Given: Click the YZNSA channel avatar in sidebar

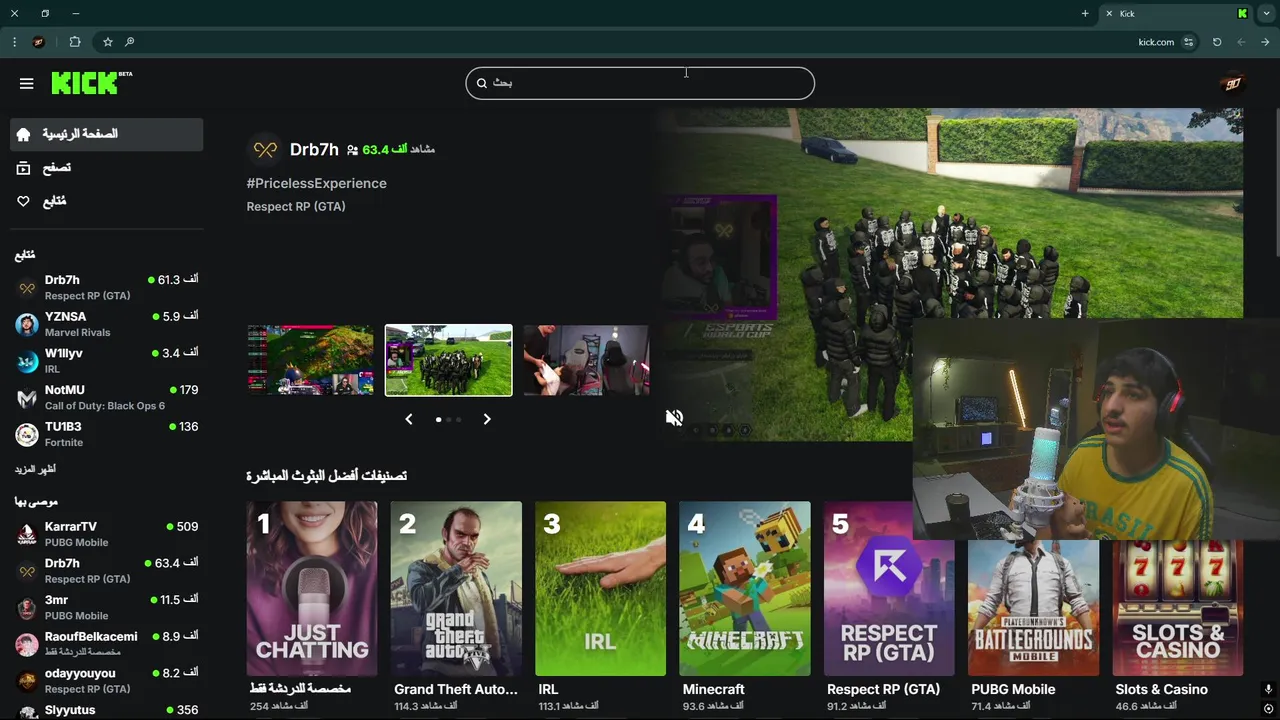Looking at the screenshot, I should tap(27, 324).
